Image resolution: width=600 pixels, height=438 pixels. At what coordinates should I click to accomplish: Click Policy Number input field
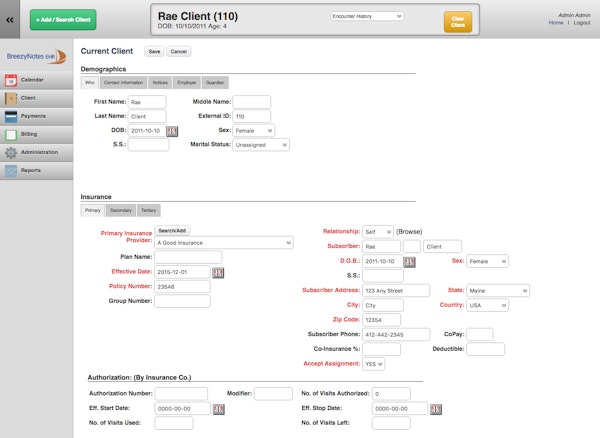[x=182, y=287]
